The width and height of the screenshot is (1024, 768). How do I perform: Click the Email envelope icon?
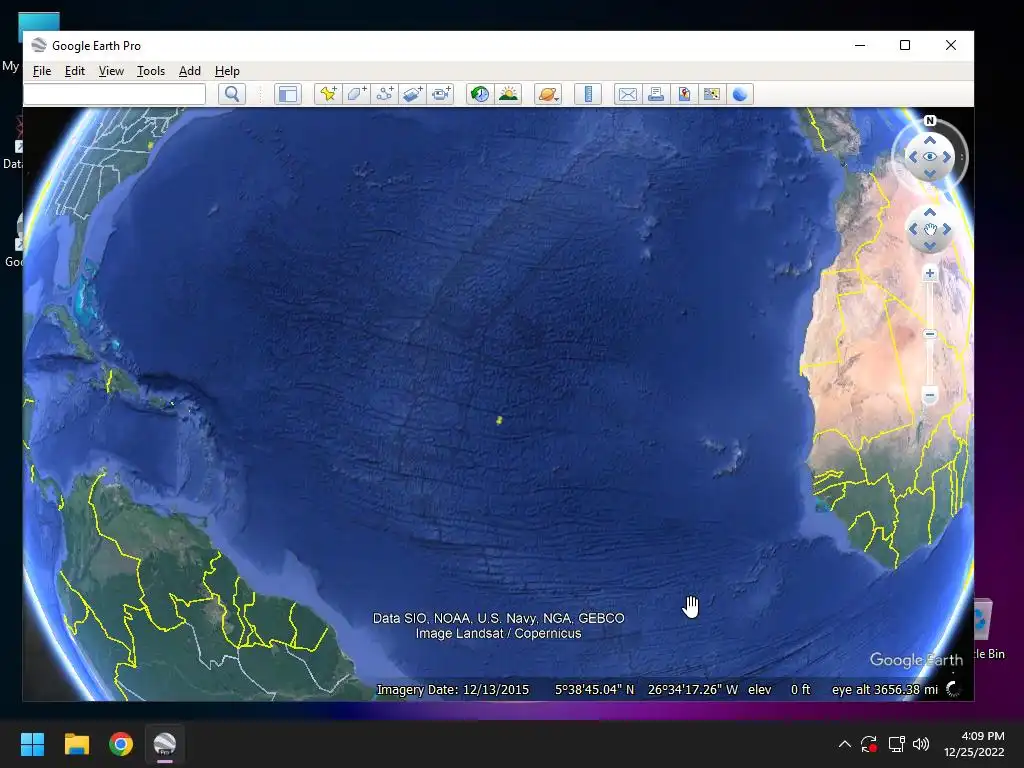628,94
